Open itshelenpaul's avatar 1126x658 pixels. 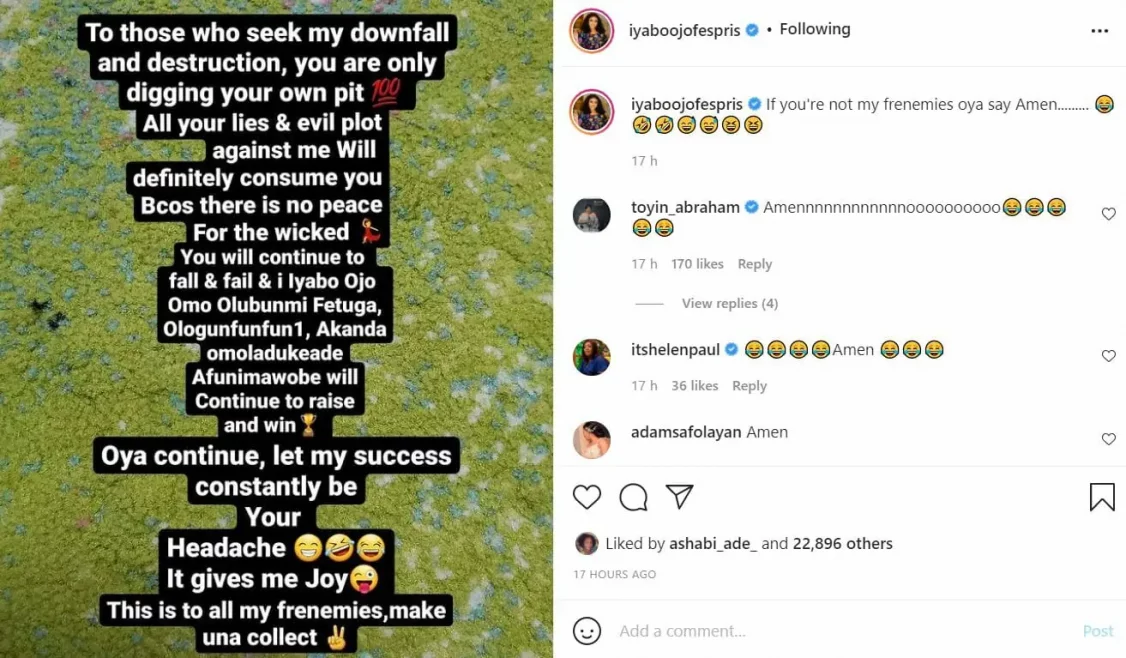[591, 357]
